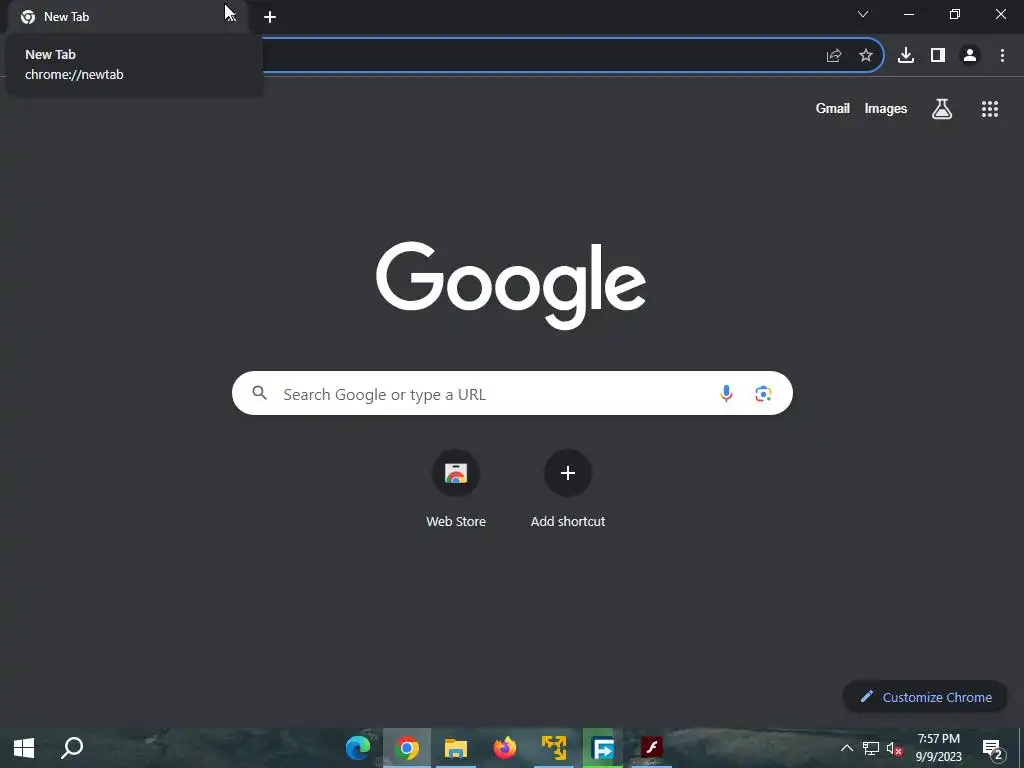Open Chrome downloads icon

click(906, 56)
